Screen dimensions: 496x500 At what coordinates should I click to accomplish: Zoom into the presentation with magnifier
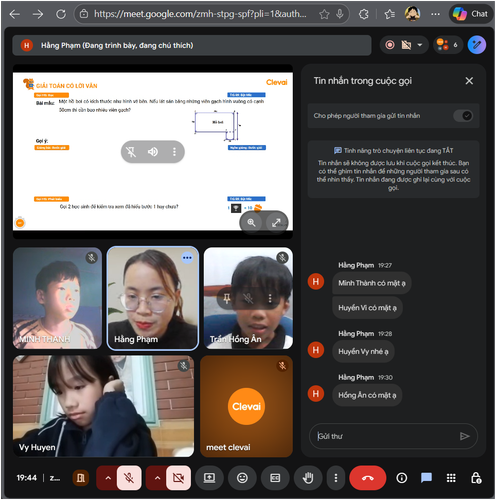(x=251, y=223)
